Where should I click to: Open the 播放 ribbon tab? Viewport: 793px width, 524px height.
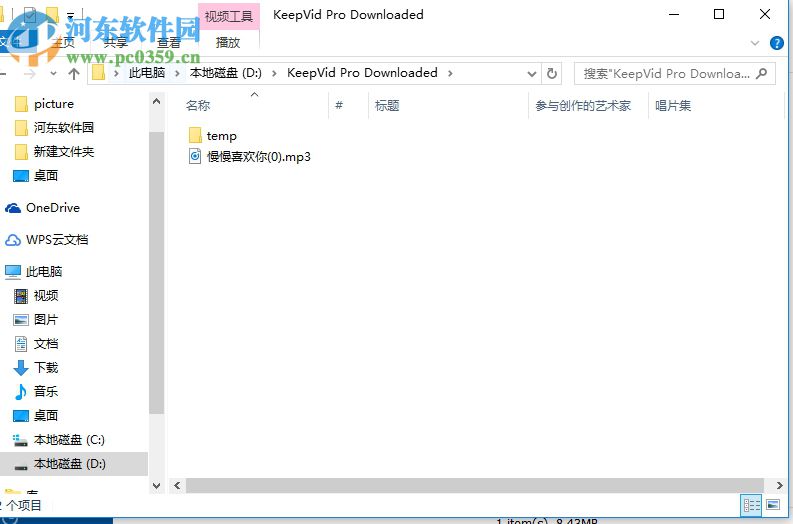tap(228, 42)
